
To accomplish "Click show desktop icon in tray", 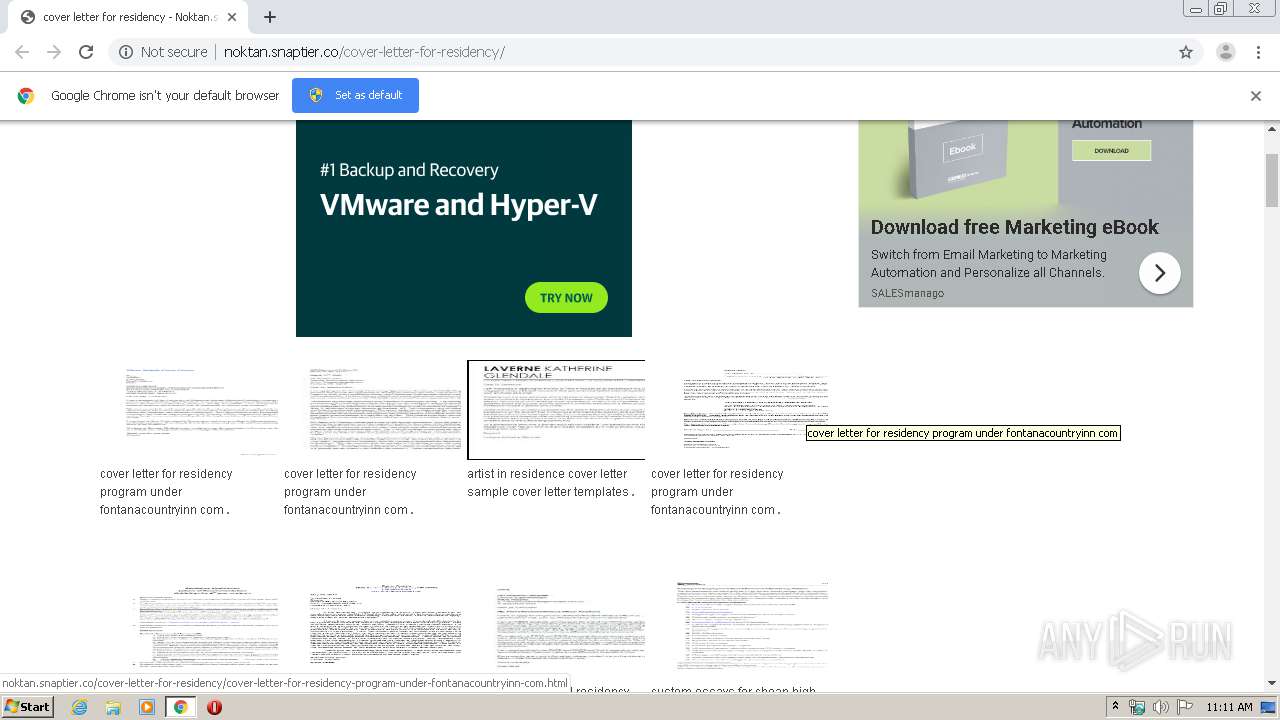I will tap(1269, 707).
